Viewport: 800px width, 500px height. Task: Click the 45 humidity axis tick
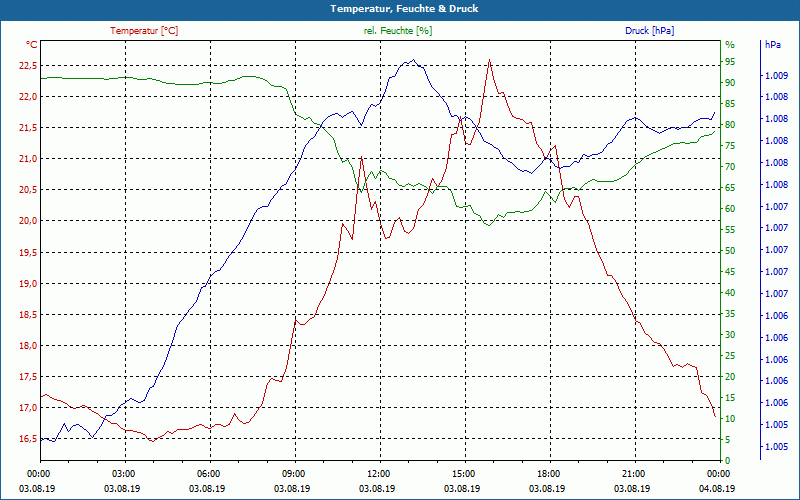[x=730, y=272]
